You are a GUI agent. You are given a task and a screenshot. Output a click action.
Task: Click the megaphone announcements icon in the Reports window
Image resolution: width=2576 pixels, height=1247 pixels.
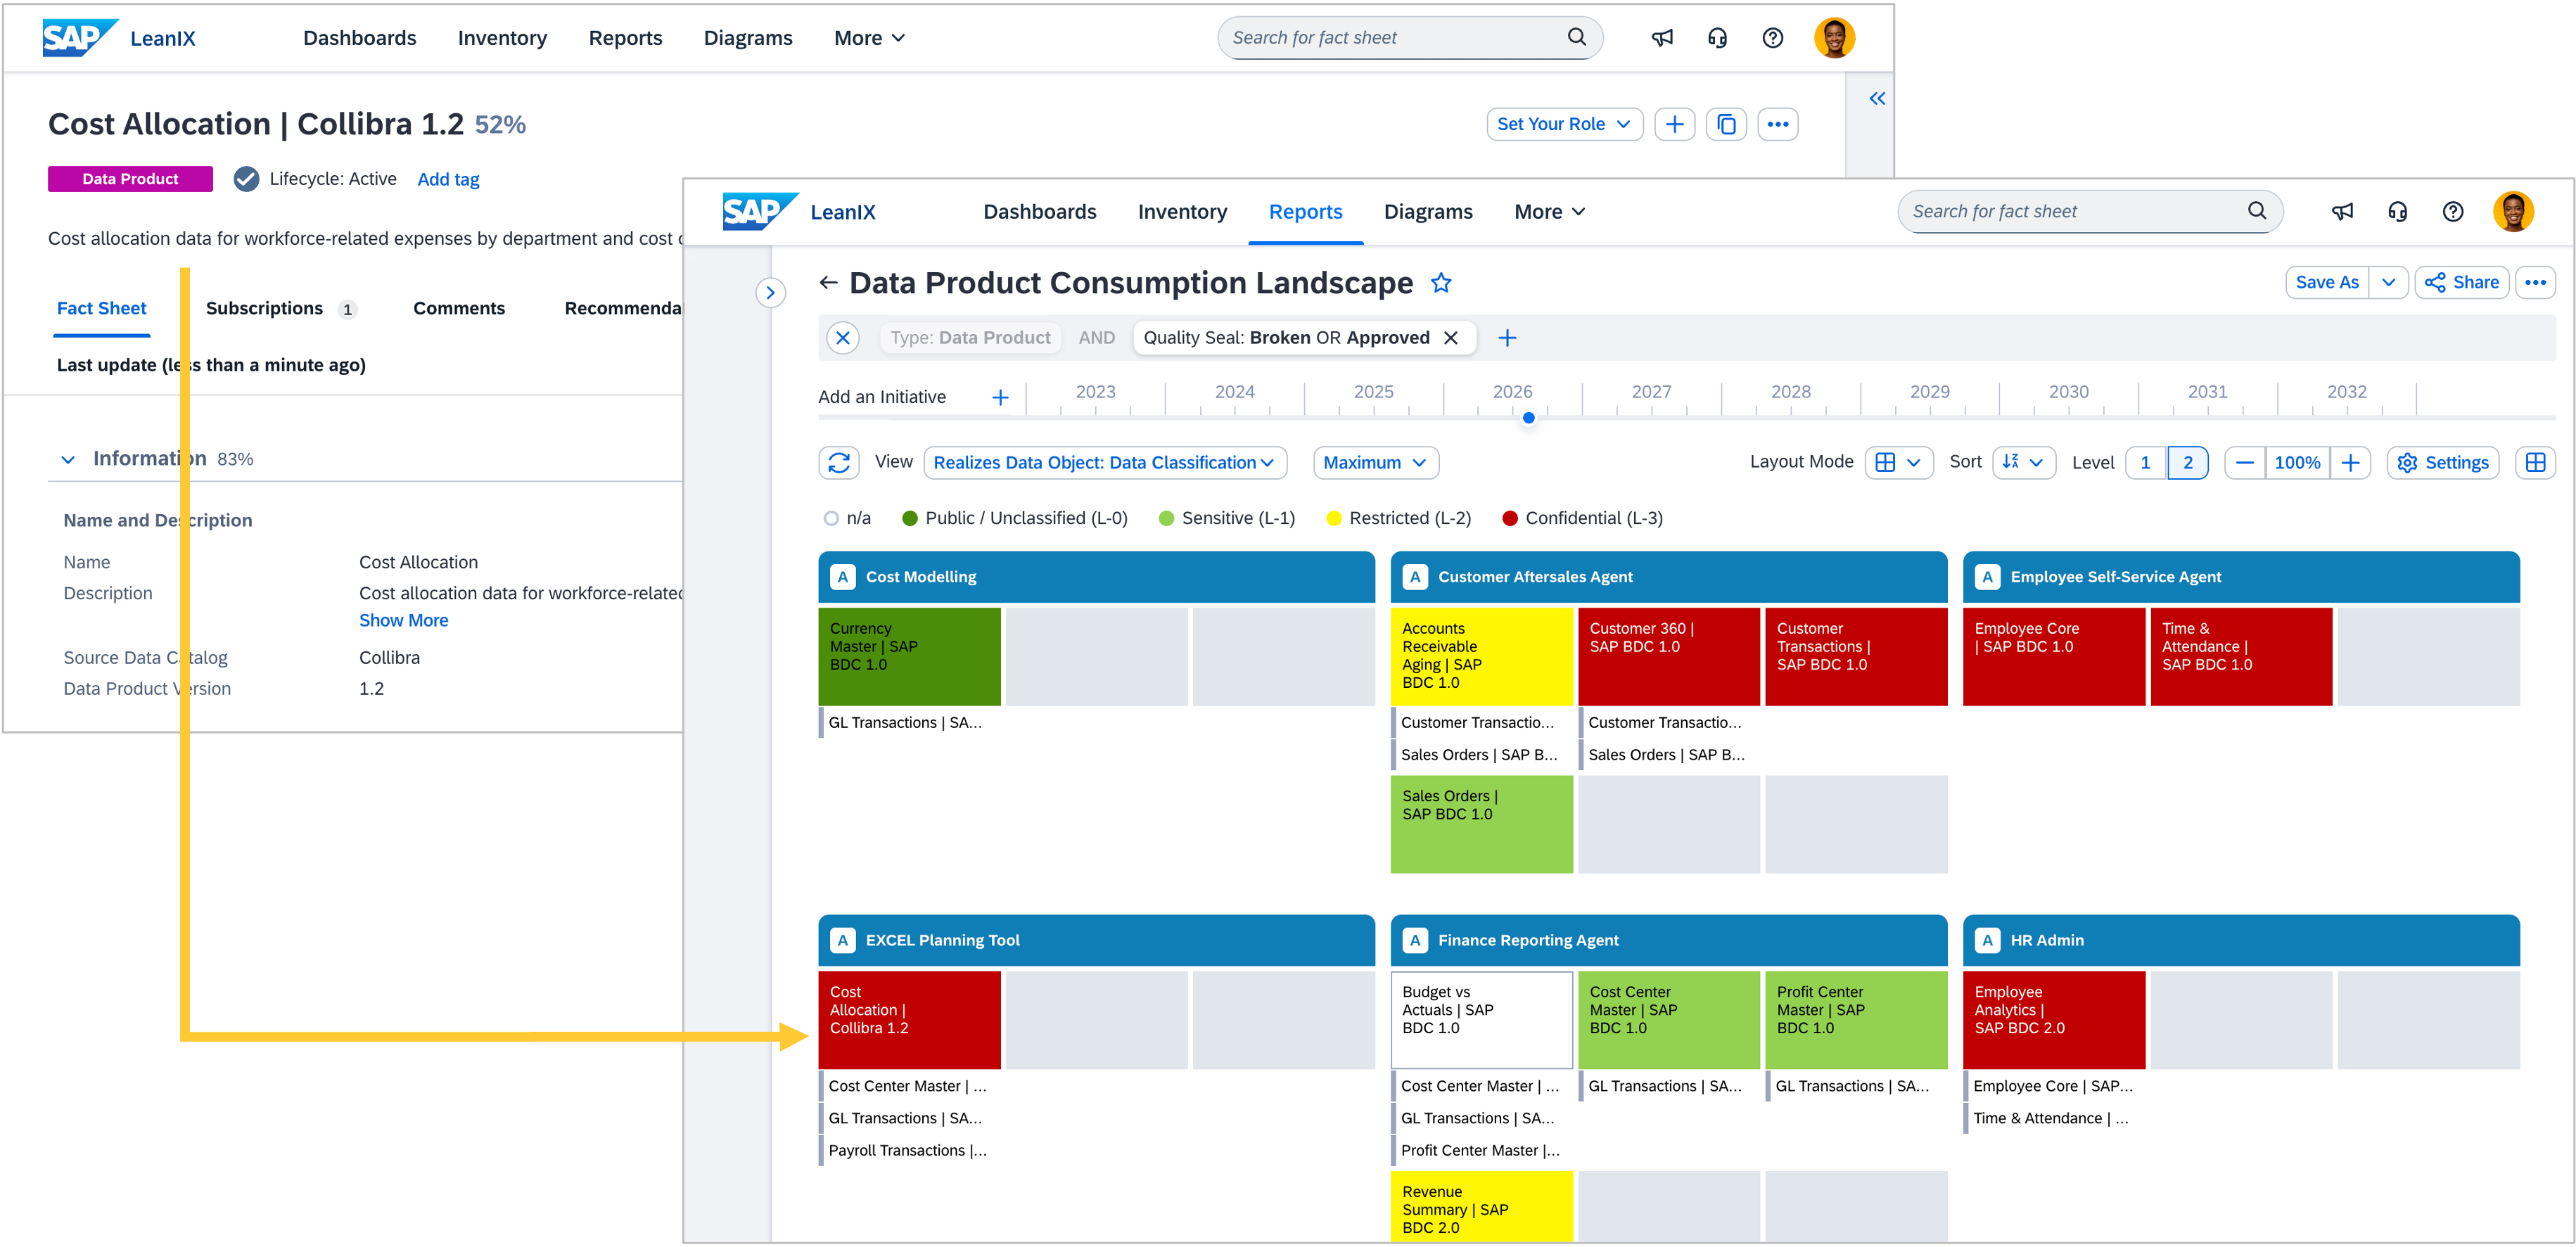coord(2342,211)
